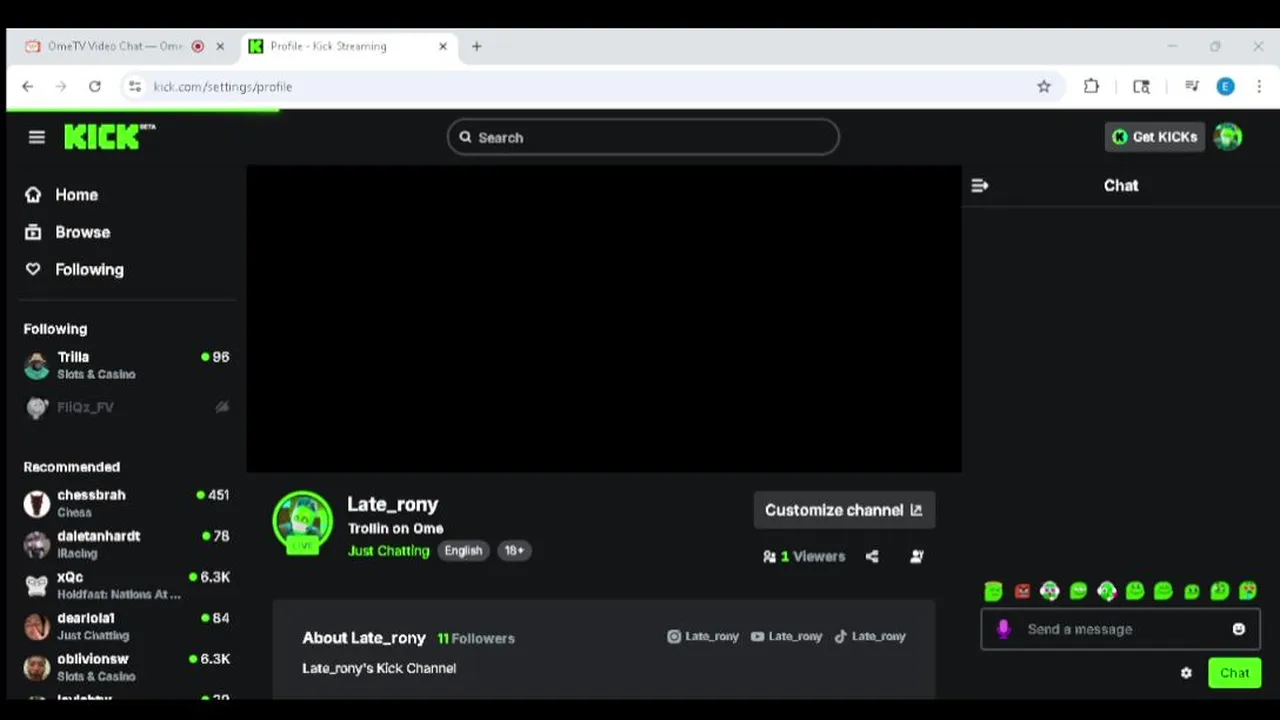Click the person icon right of share icon
The height and width of the screenshot is (720, 1280).
click(x=916, y=556)
